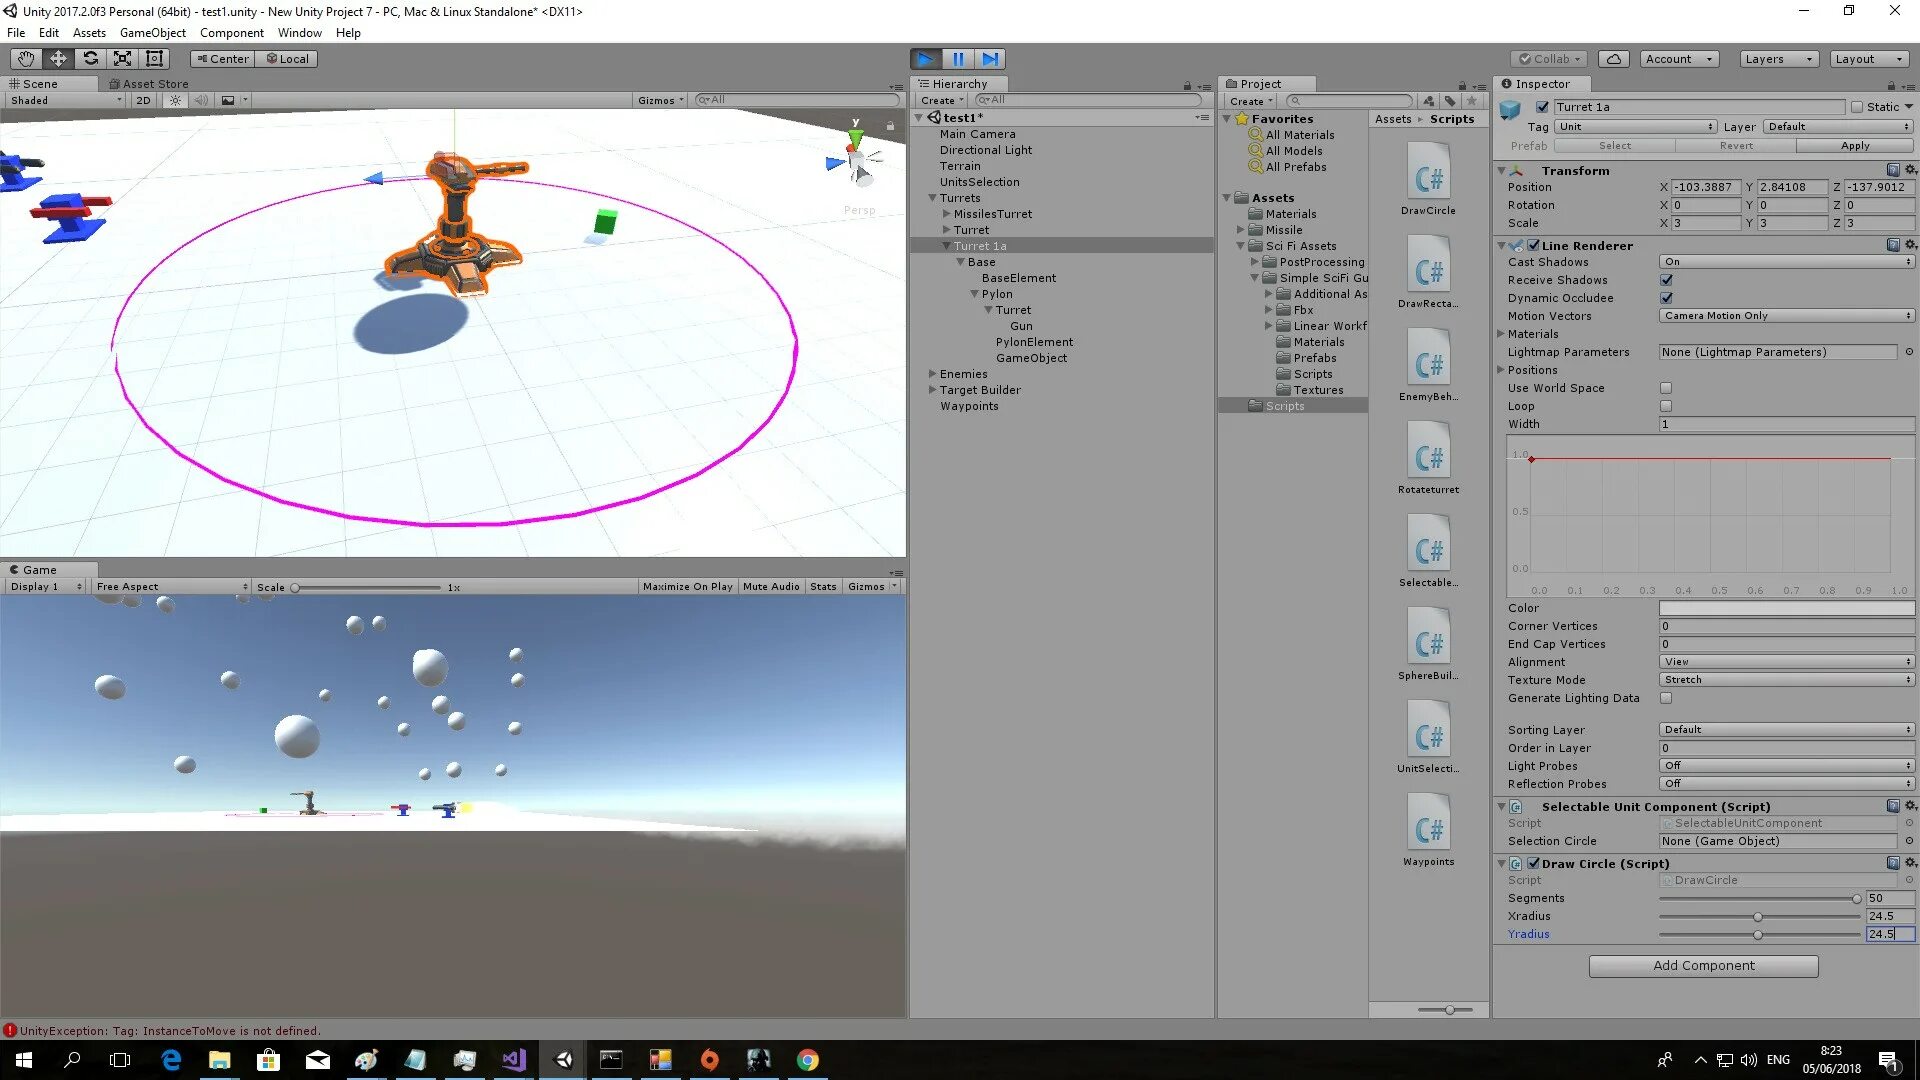This screenshot has width=1920, height=1080.
Task: Select the Hand tool in toolbar
Action: 26,59
